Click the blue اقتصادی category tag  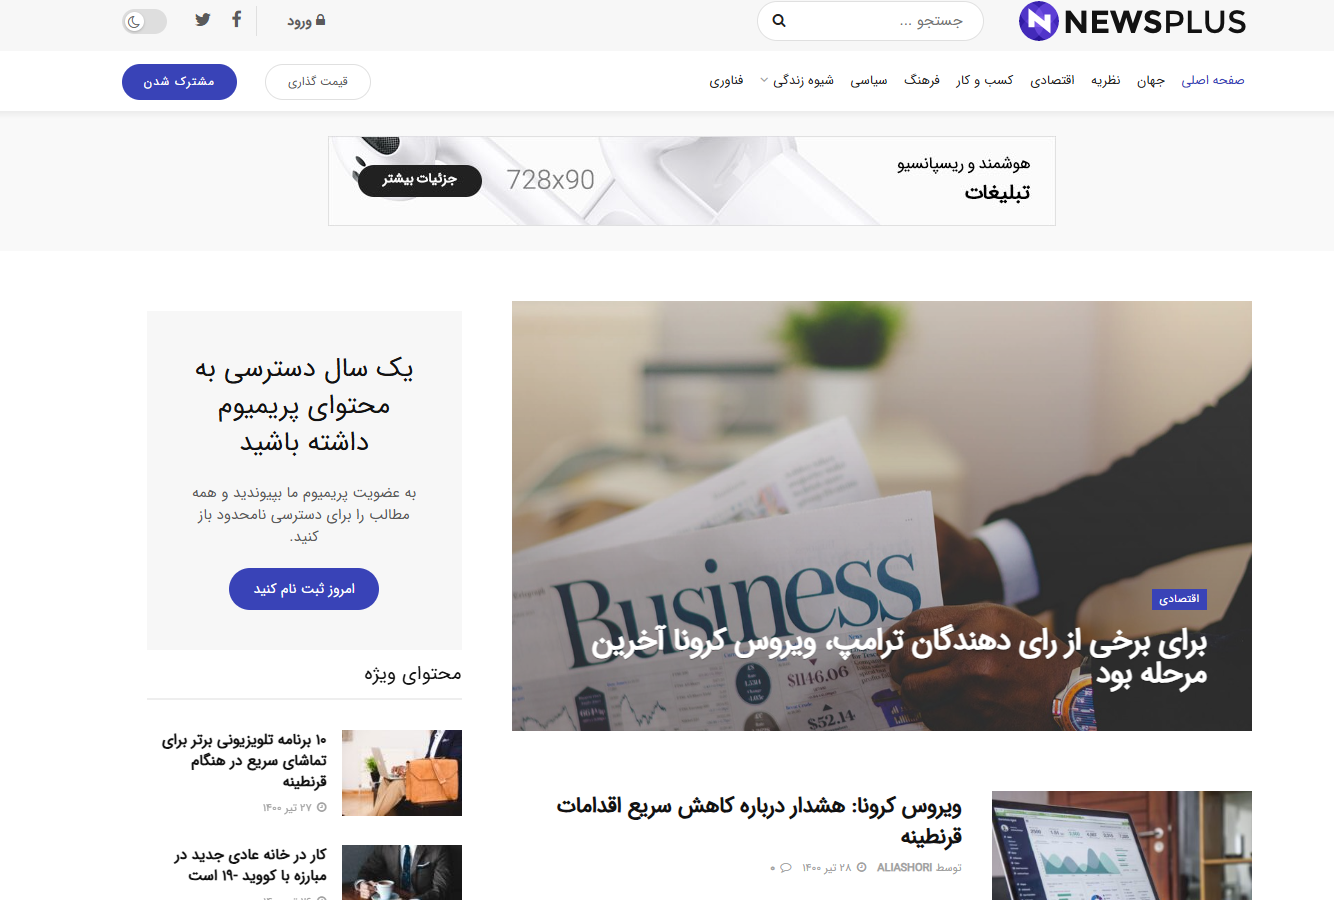pos(1179,599)
